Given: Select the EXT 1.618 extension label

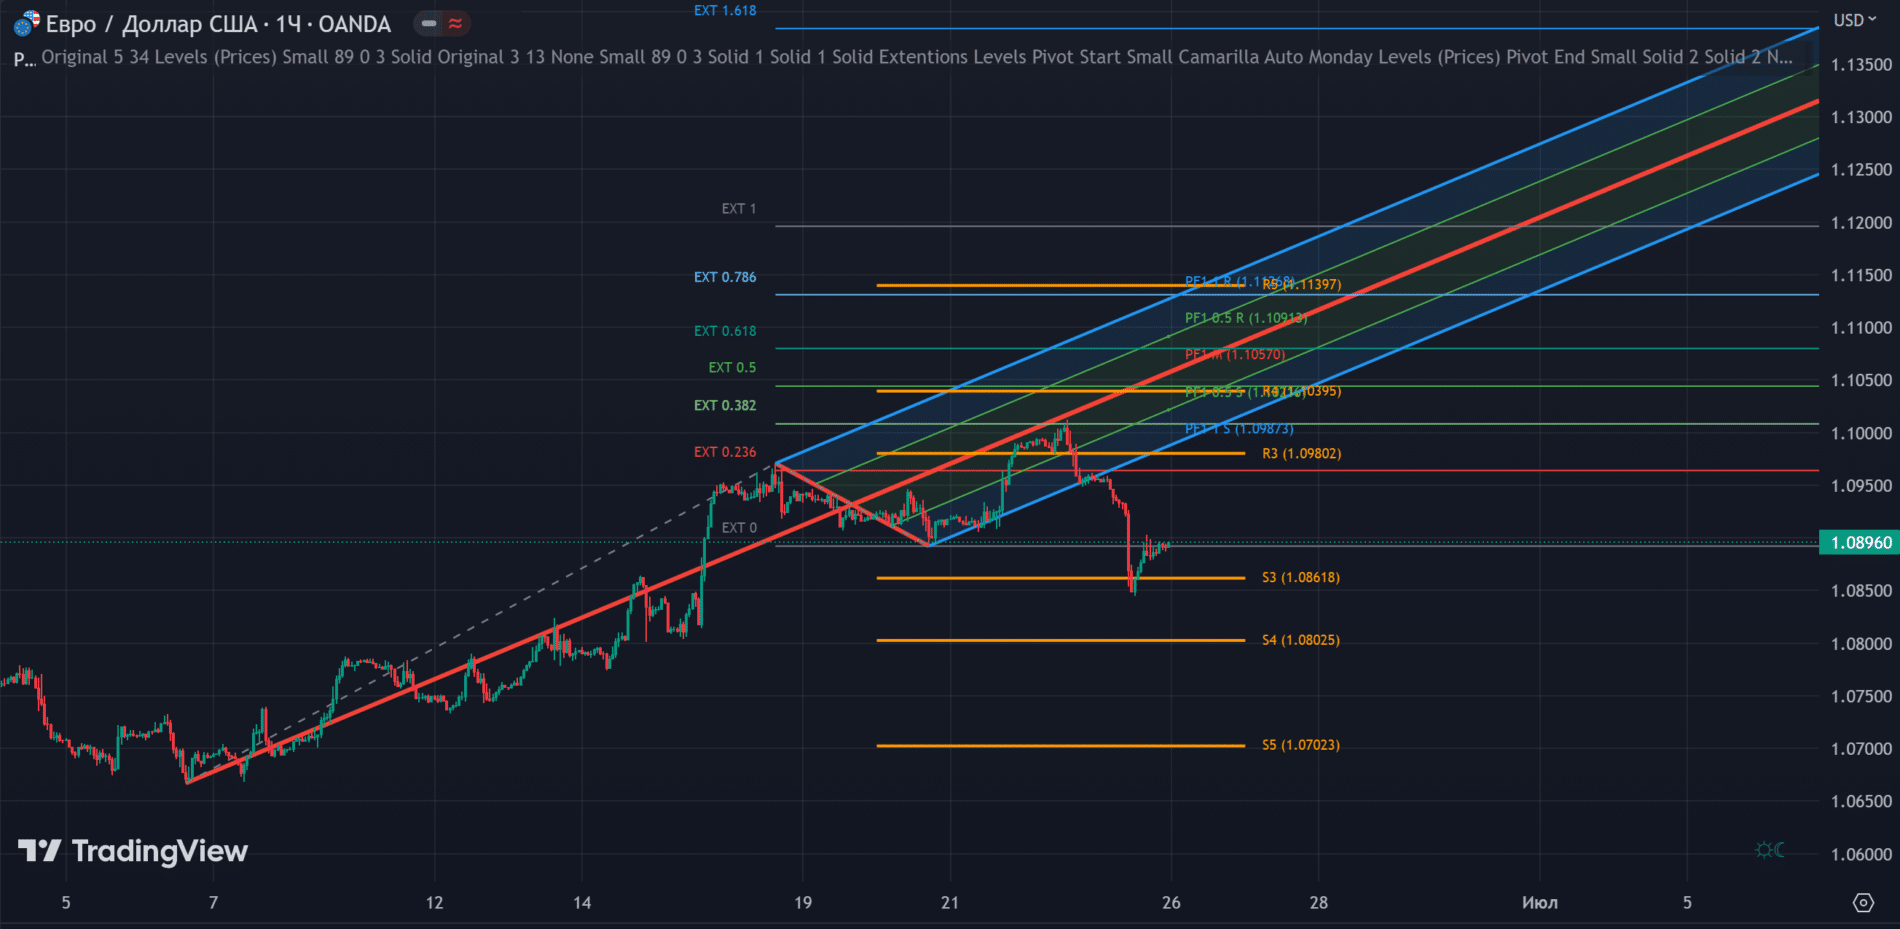Looking at the screenshot, I should (725, 11).
